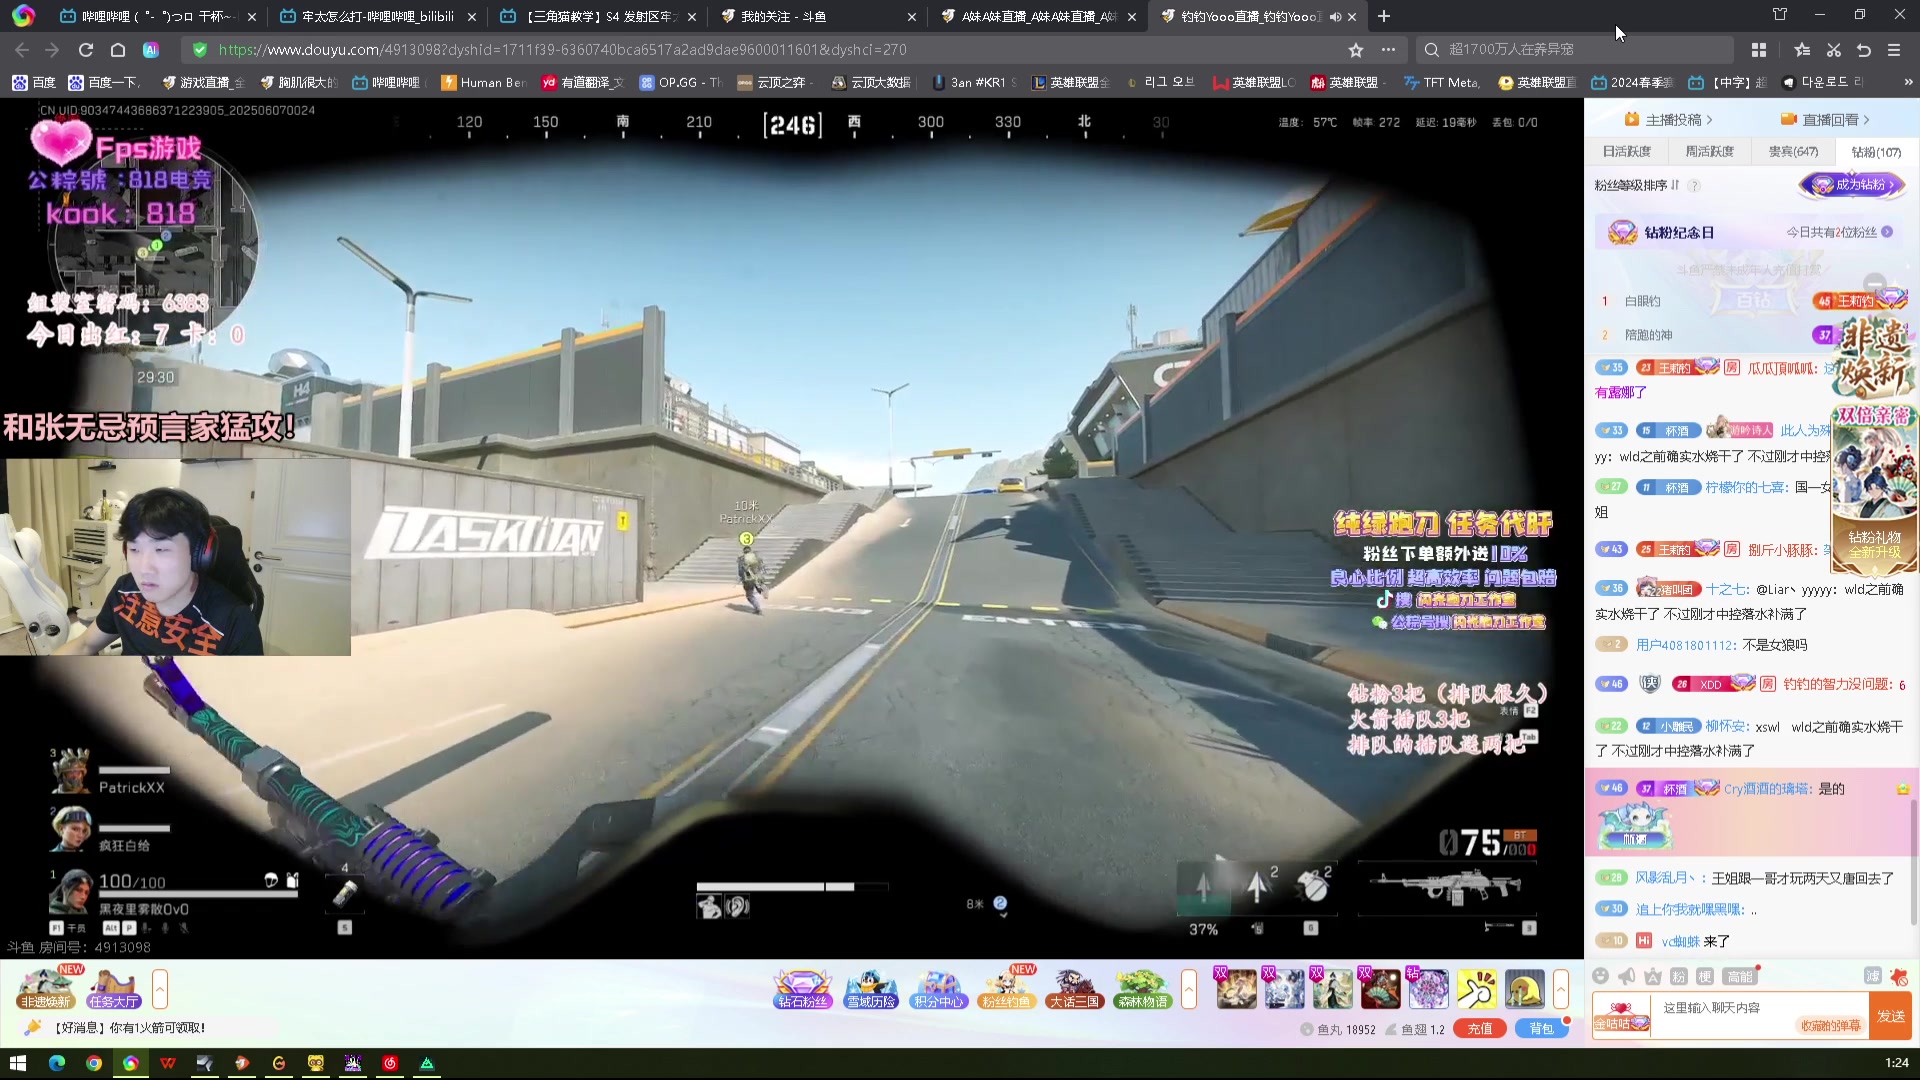1920x1080 pixels.
Task: Open 主播投稿 link
Action: (1668, 120)
